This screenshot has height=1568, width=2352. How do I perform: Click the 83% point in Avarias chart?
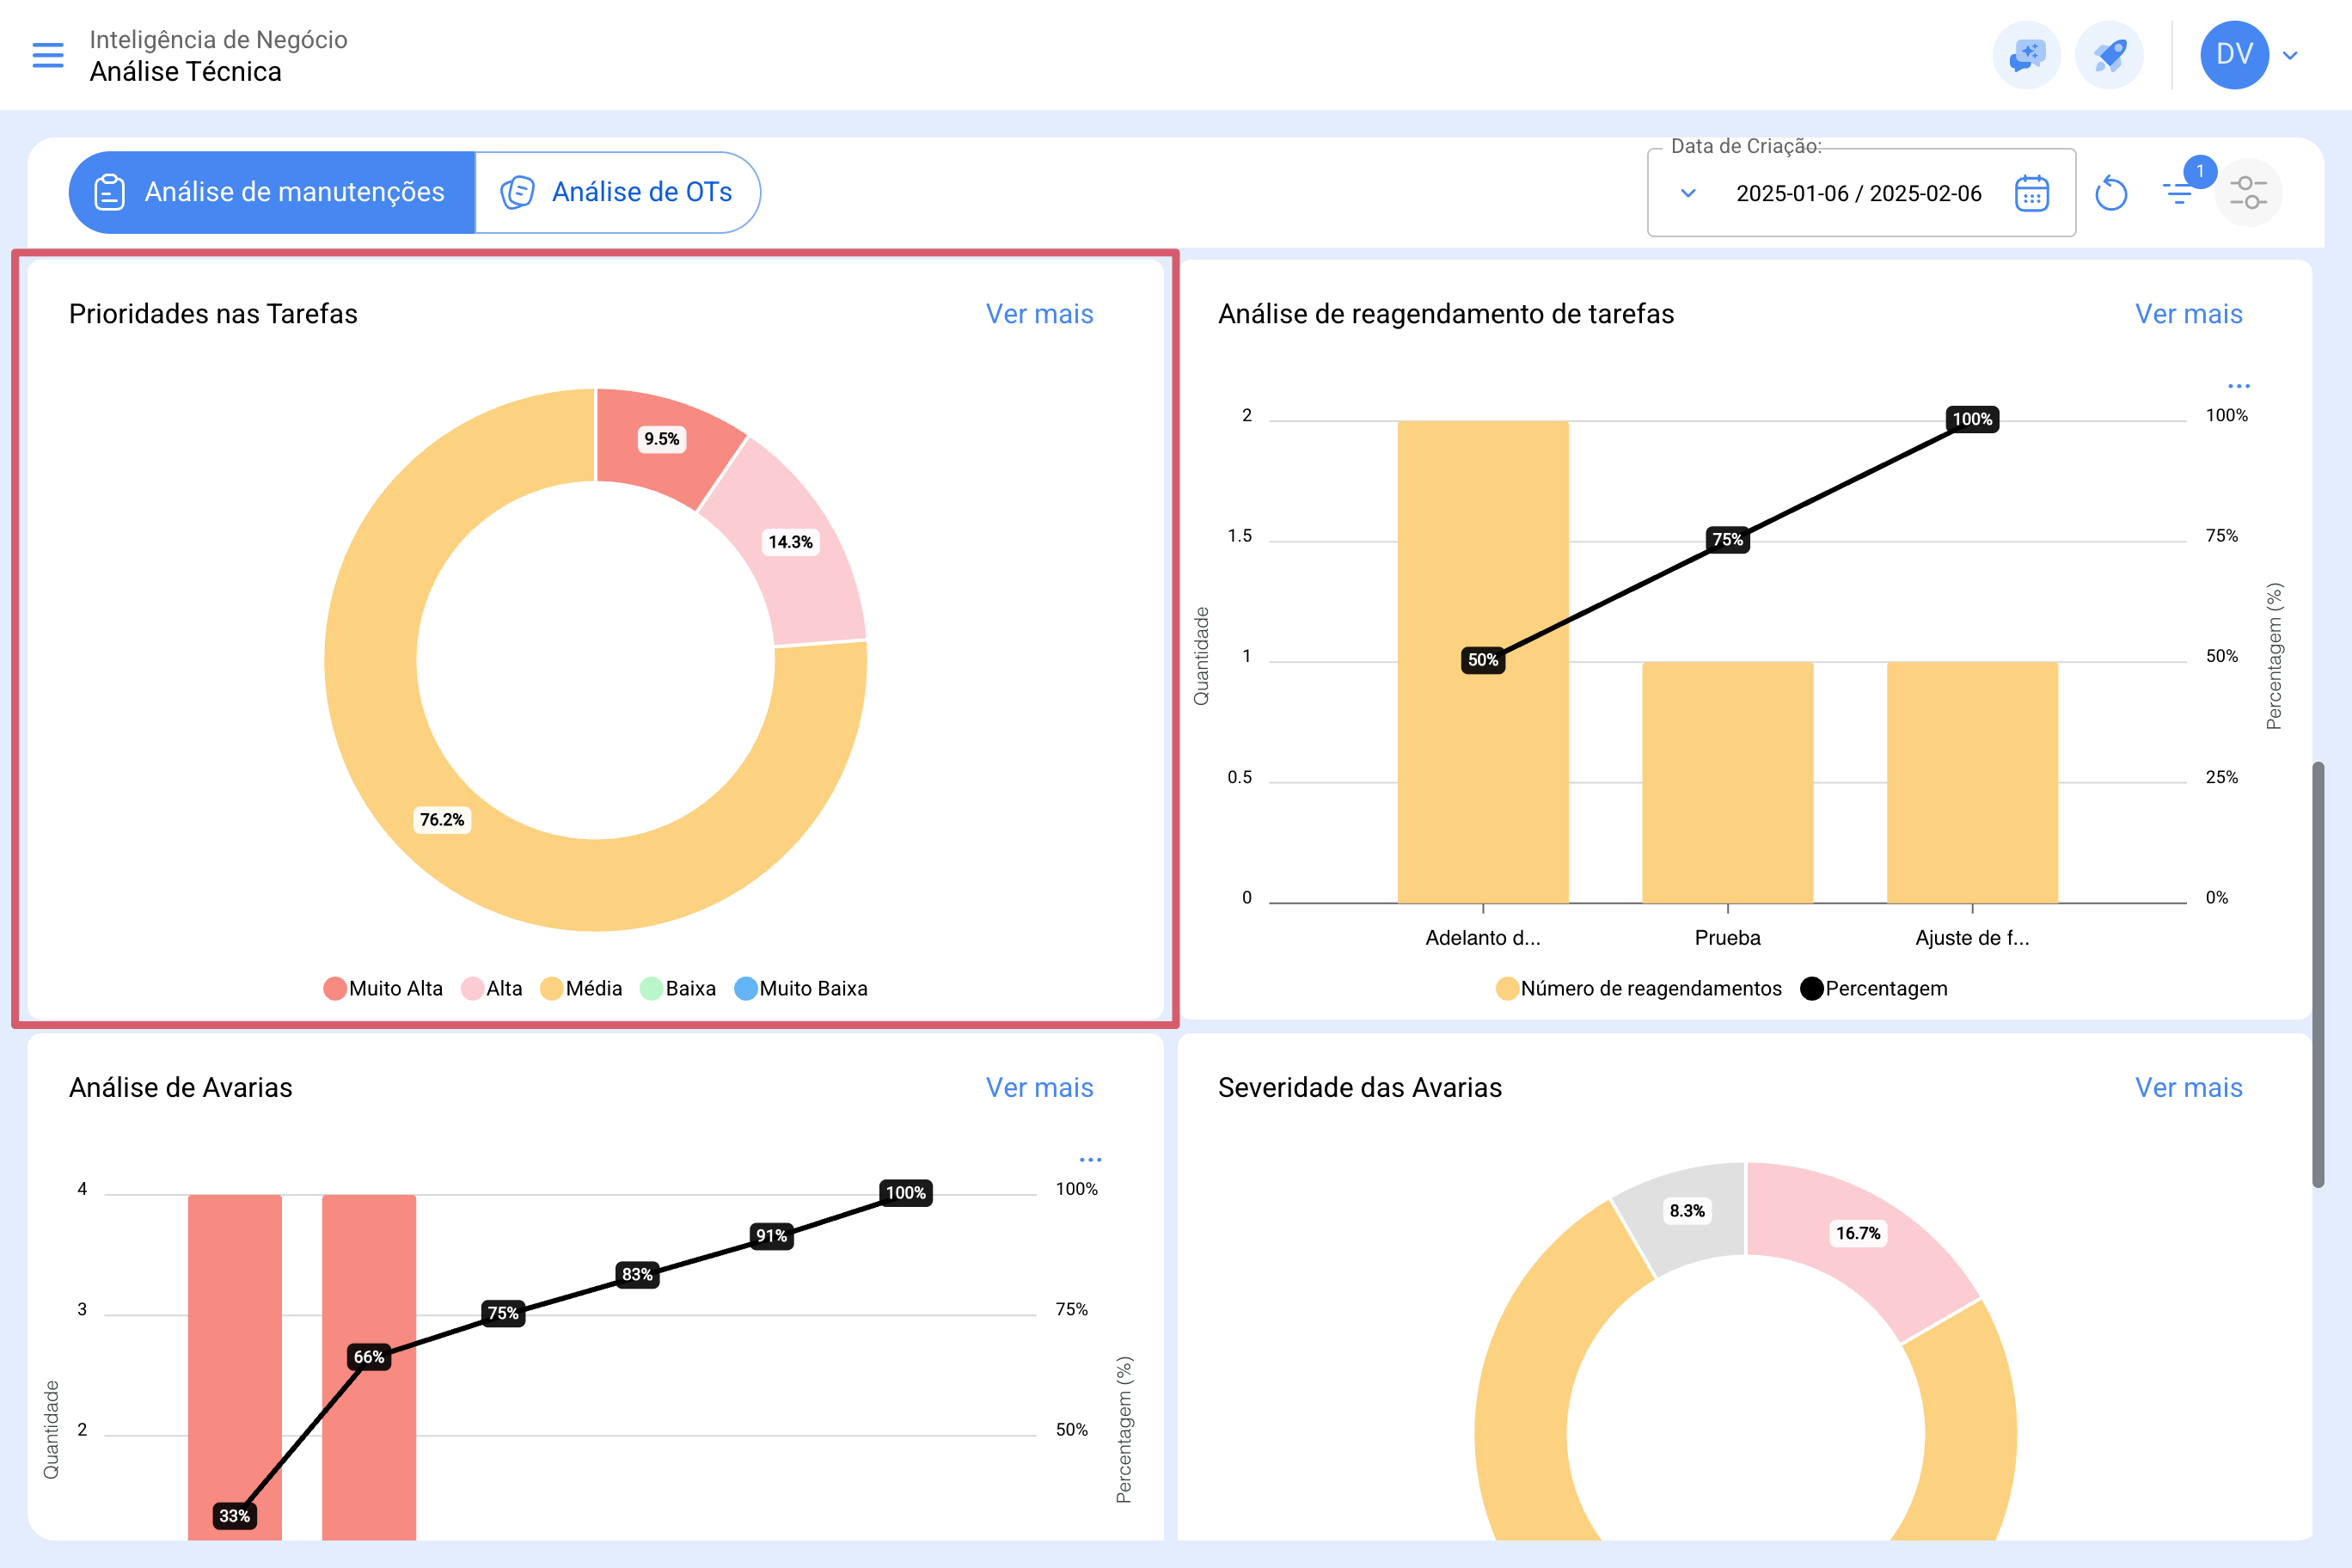(x=637, y=1274)
